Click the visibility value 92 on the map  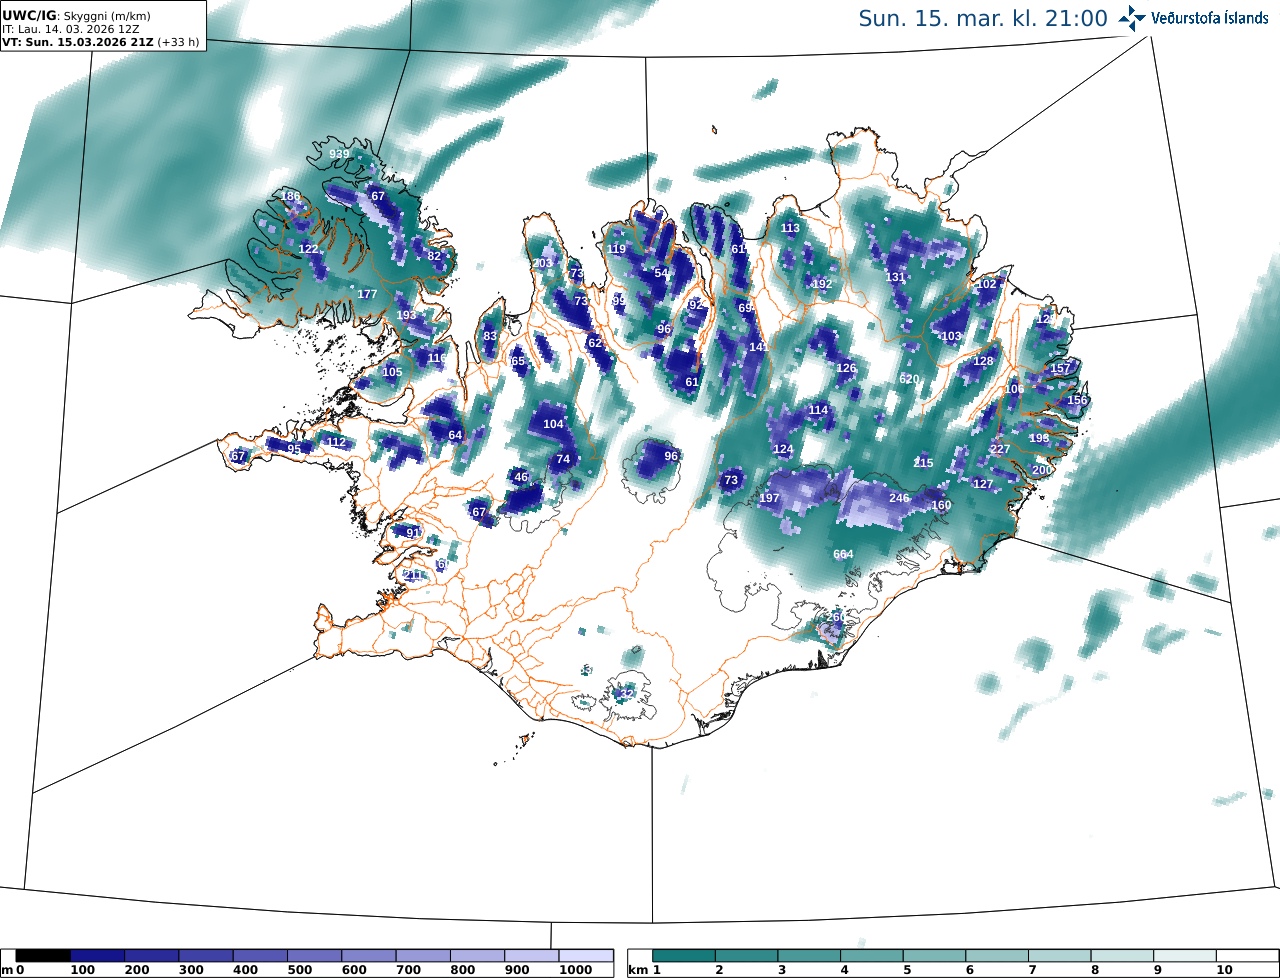(x=696, y=305)
